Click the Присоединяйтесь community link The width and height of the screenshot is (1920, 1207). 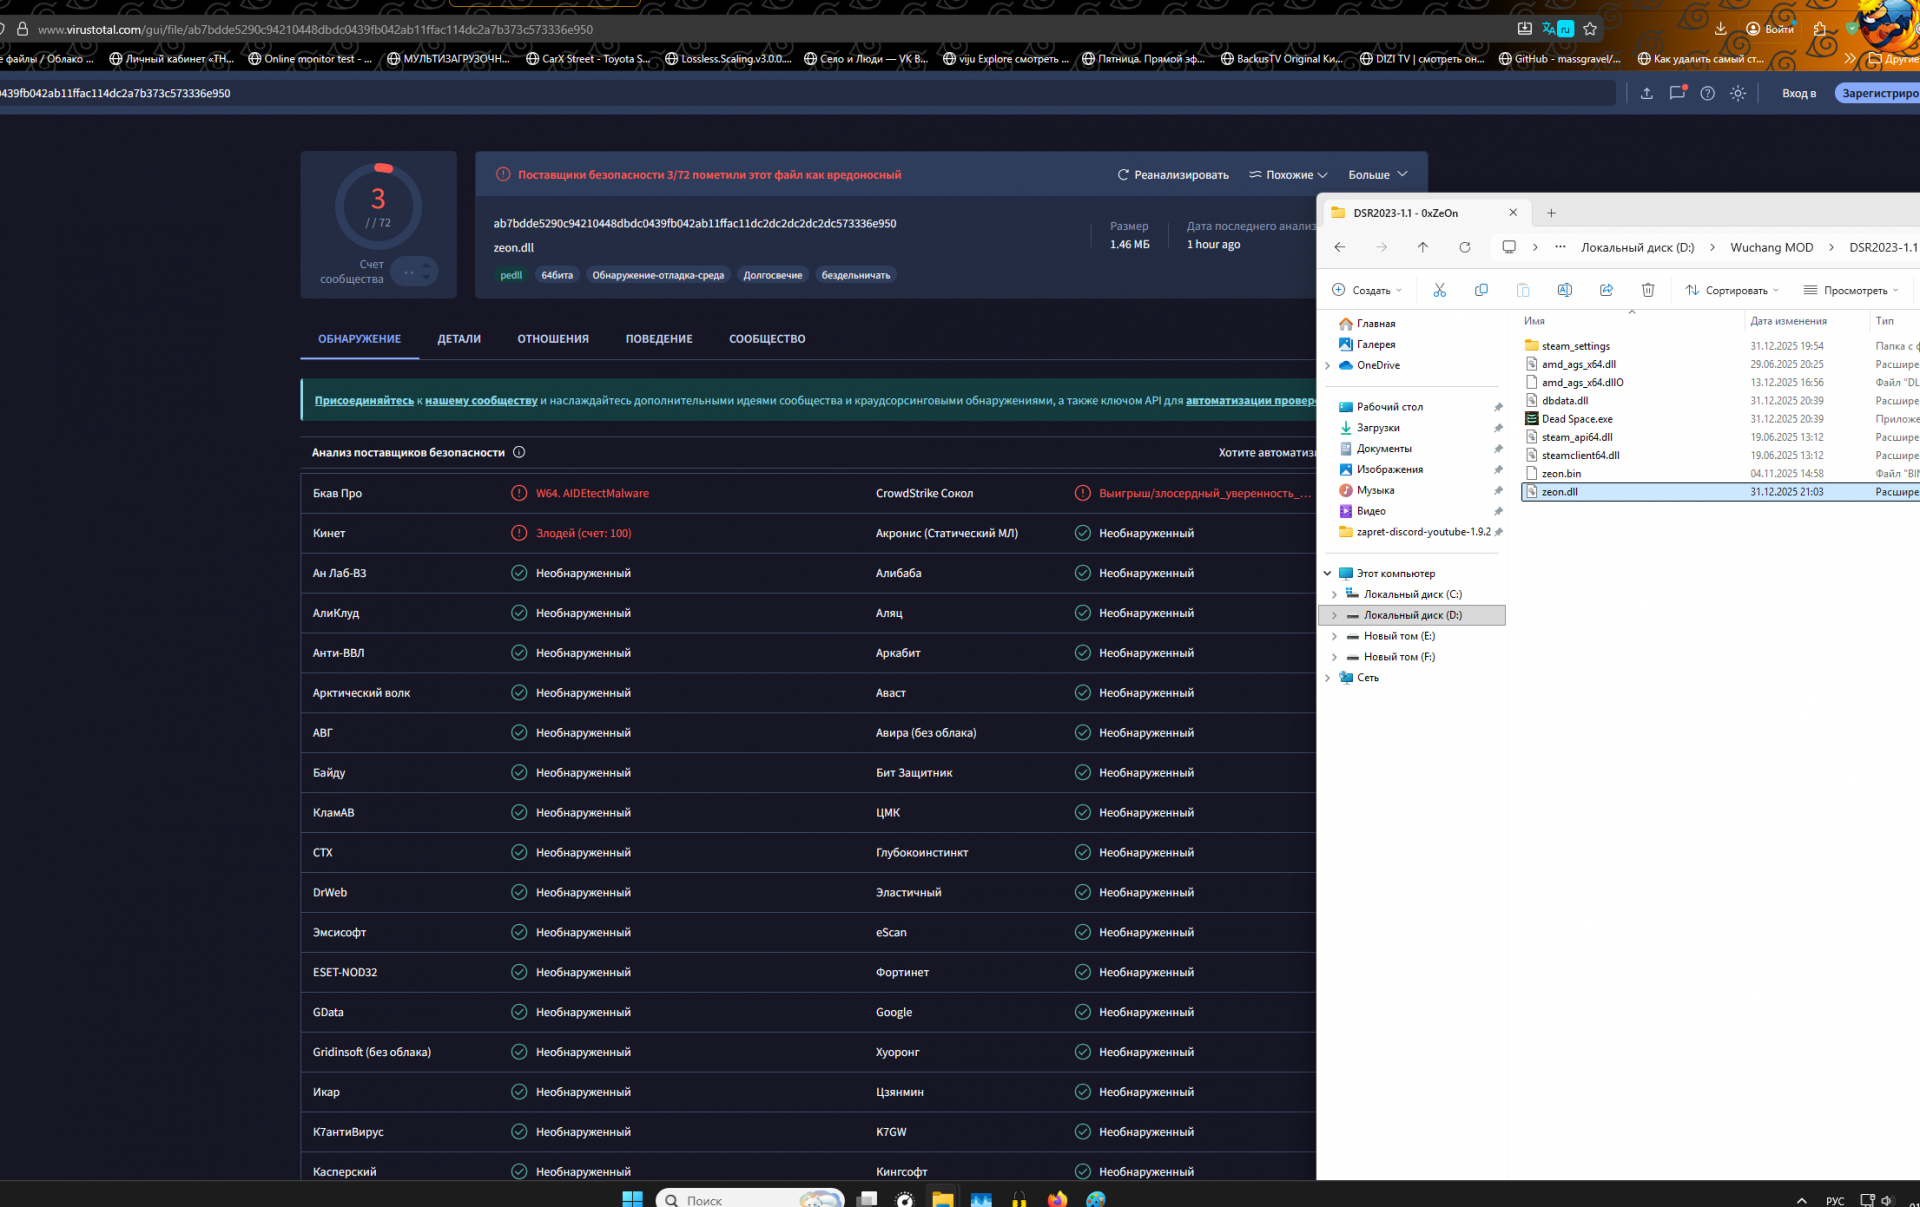pos(364,400)
